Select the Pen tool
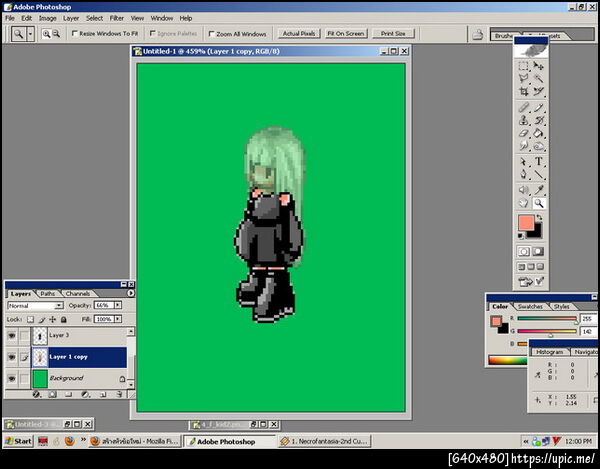 pyautogui.click(x=523, y=174)
